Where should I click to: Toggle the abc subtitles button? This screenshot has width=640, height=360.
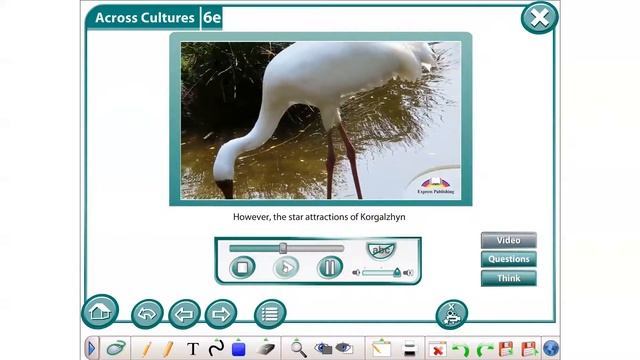(381, 250)
